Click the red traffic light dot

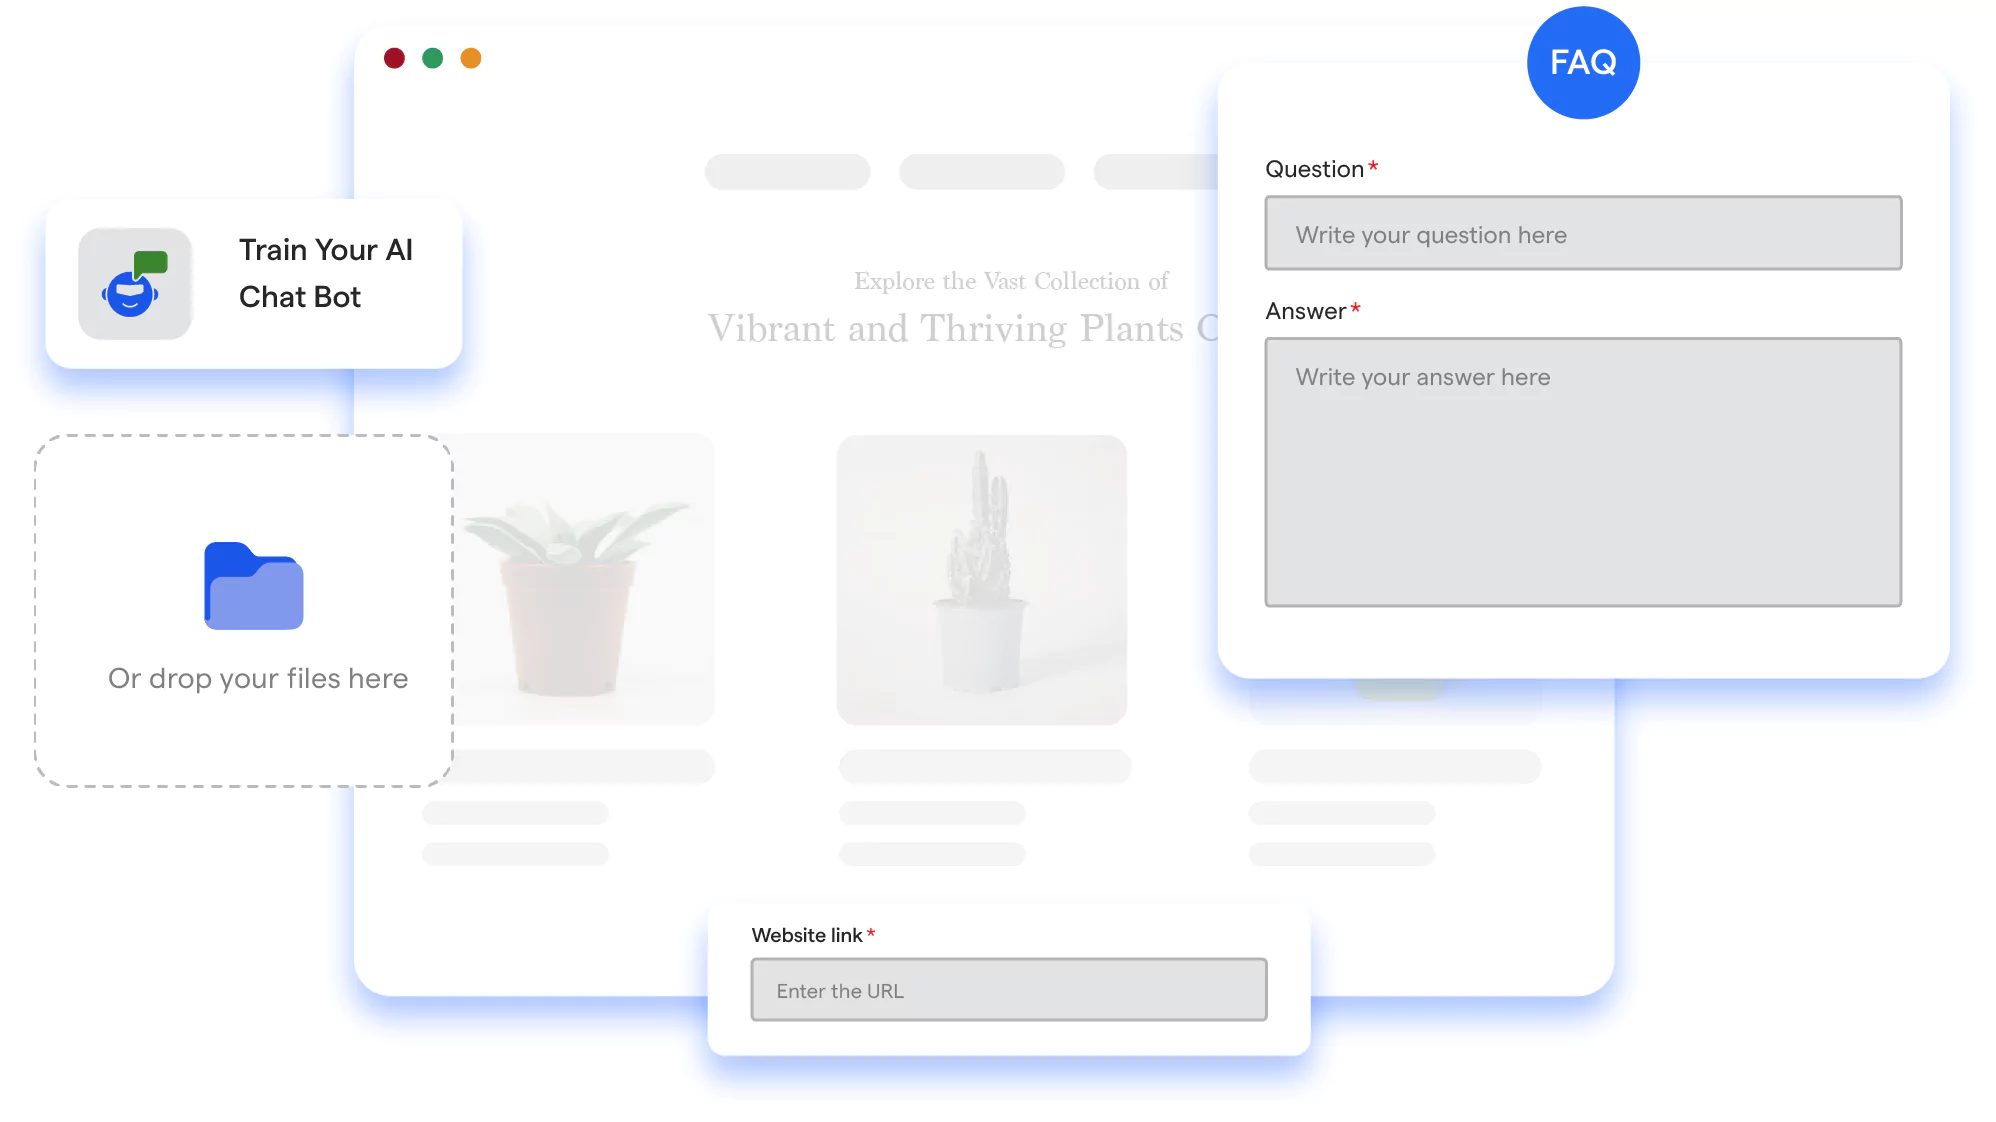396,58
